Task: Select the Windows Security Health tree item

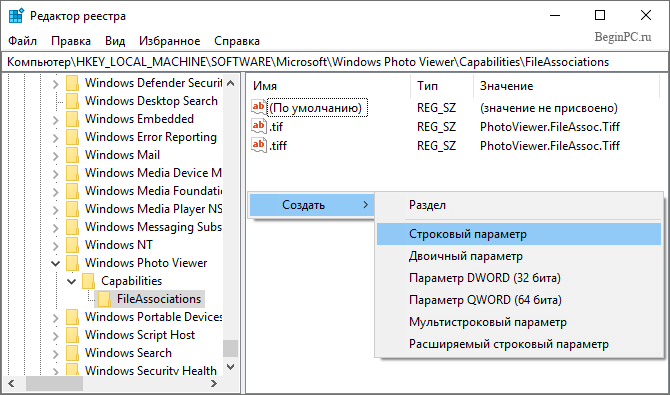Action: tap(150, 370)
